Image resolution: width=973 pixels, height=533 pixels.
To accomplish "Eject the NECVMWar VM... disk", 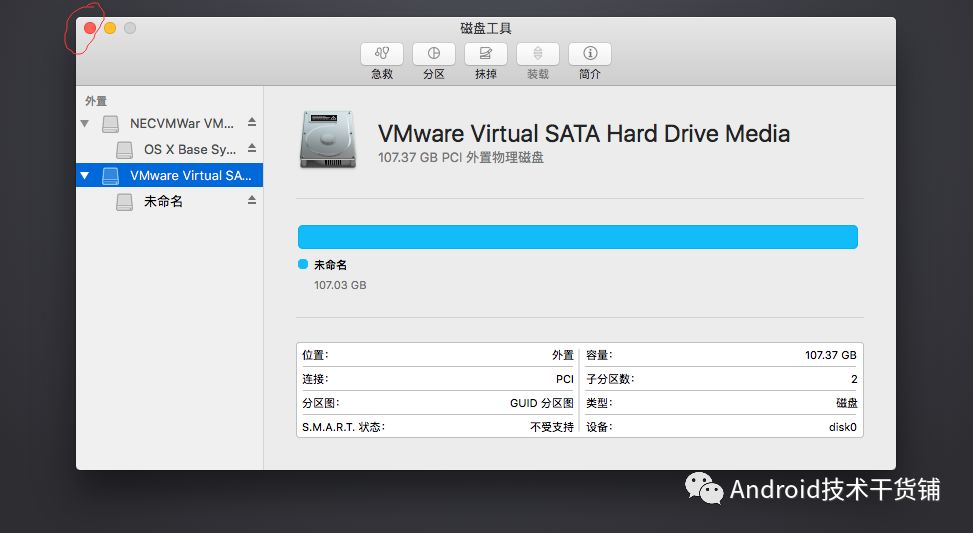I will click(252, 122).
